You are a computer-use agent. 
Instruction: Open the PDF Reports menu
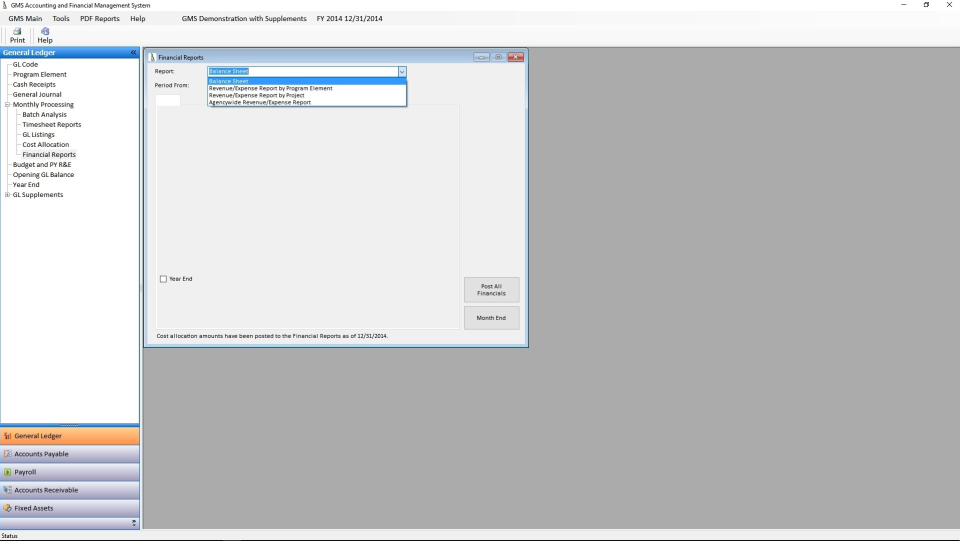tap(100, 18)
